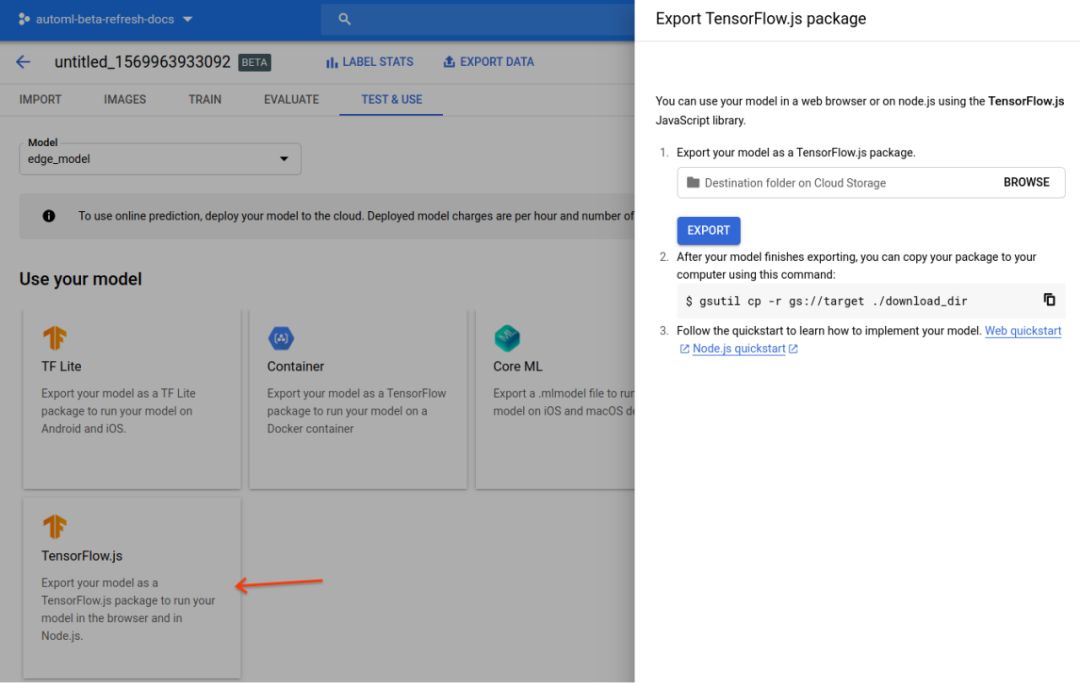1080x683 pixels.
Task: Click the TF Lite TensorFlow logo icon
Action: (x=55, y=337)
